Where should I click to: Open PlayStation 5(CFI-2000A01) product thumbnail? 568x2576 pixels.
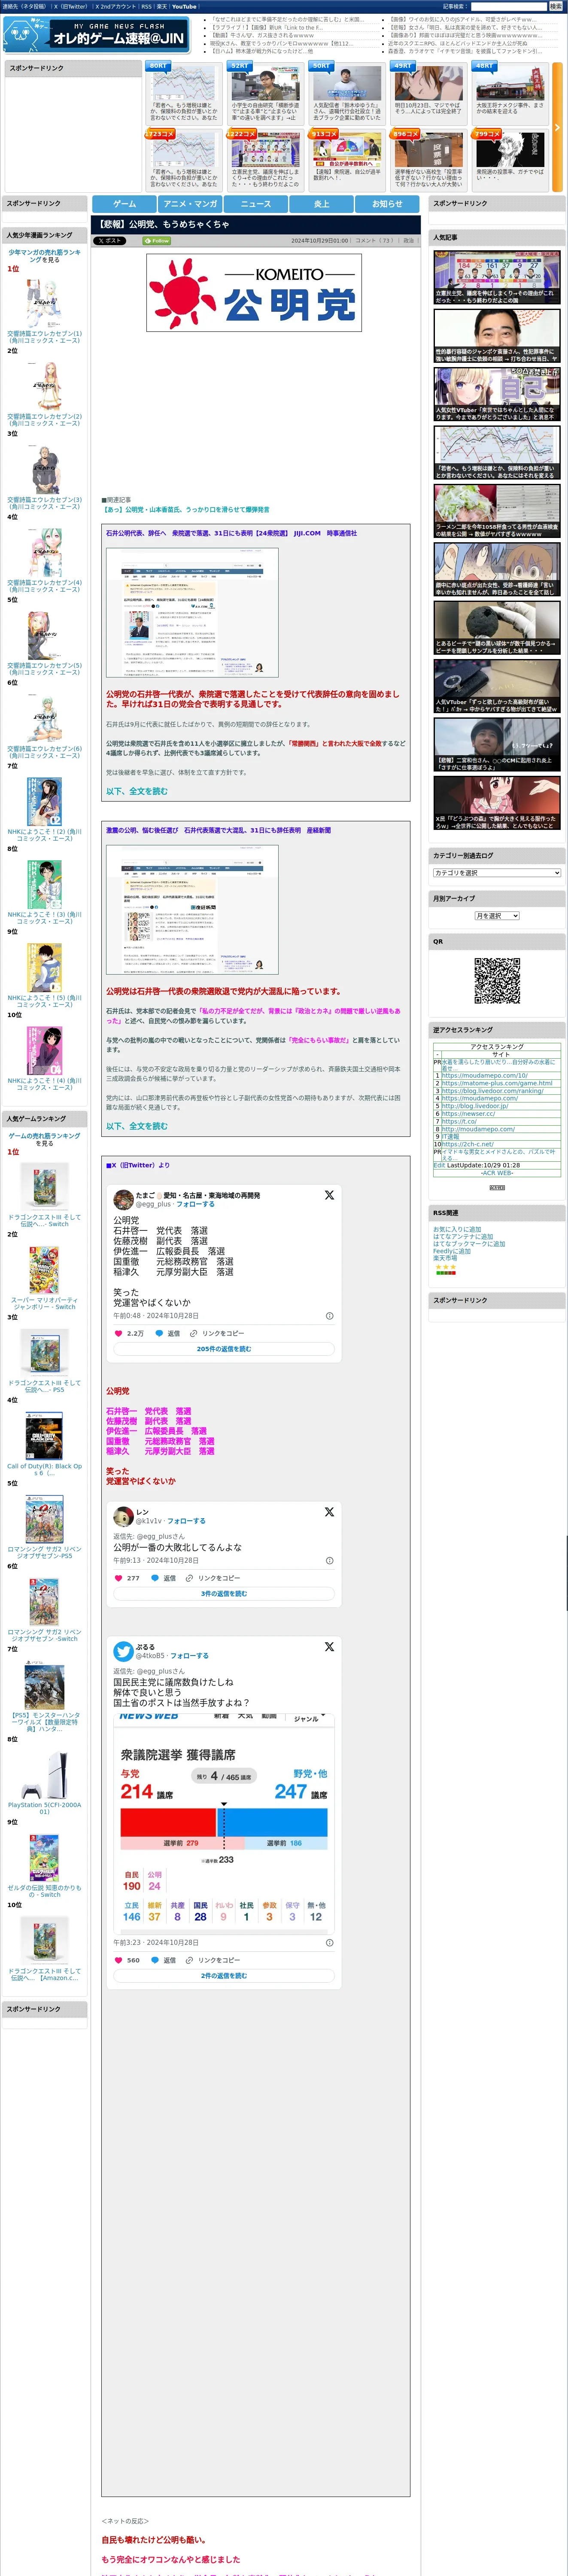44,1774
